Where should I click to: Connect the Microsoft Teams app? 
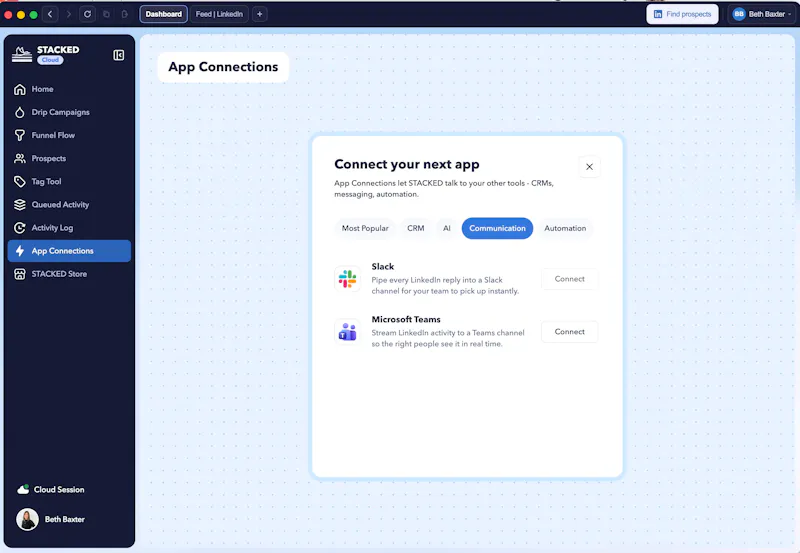569,332
